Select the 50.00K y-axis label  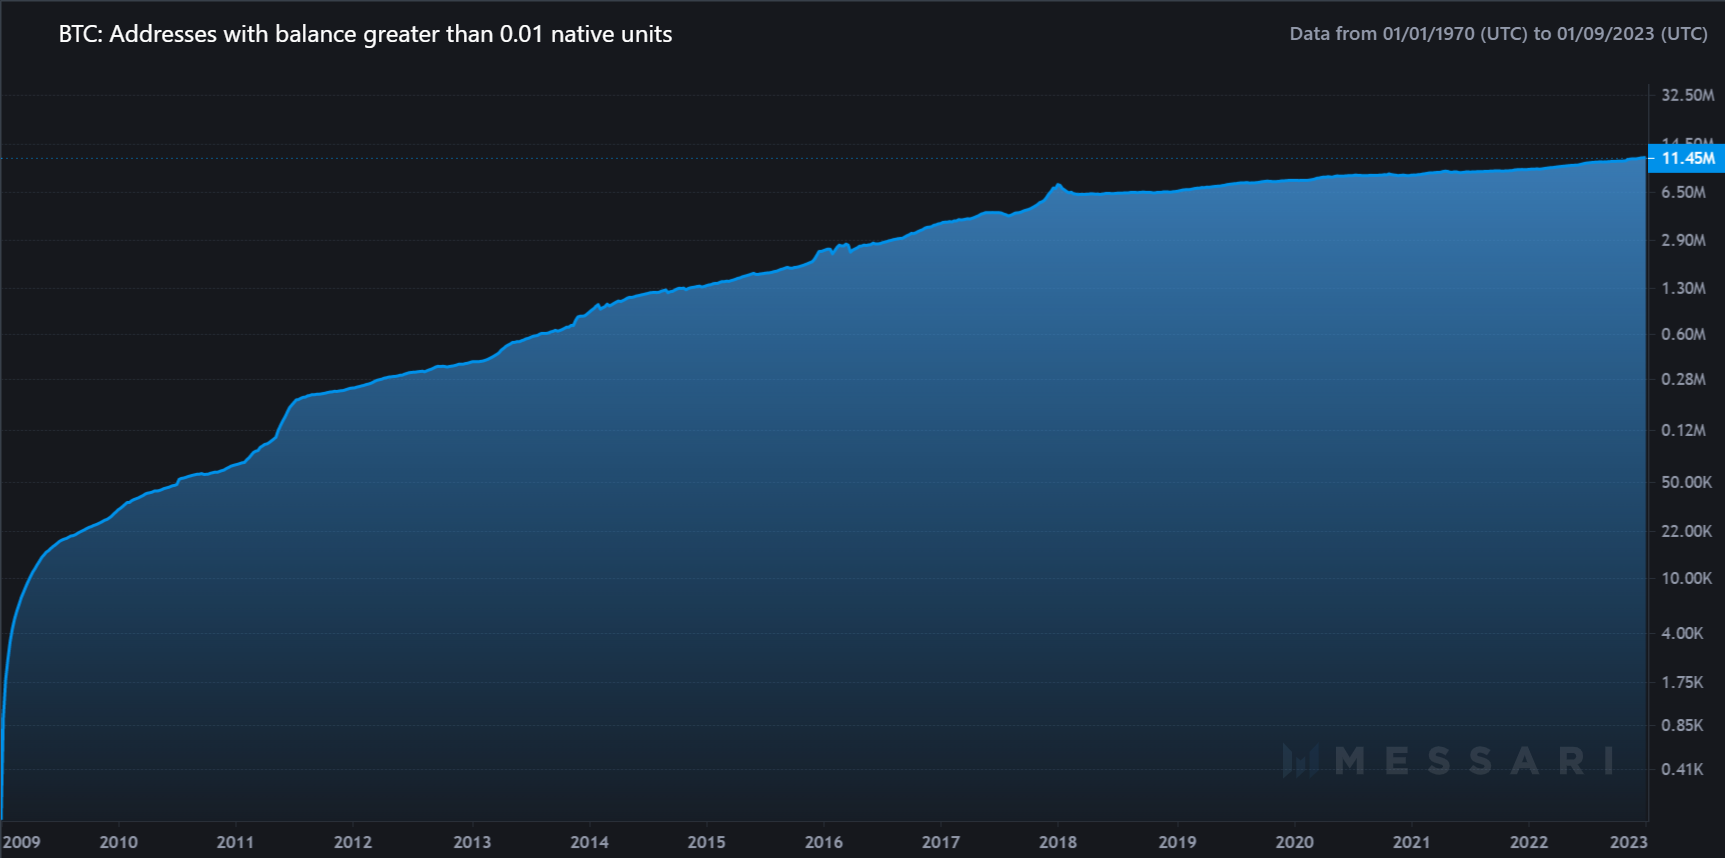coord(1686,482)
